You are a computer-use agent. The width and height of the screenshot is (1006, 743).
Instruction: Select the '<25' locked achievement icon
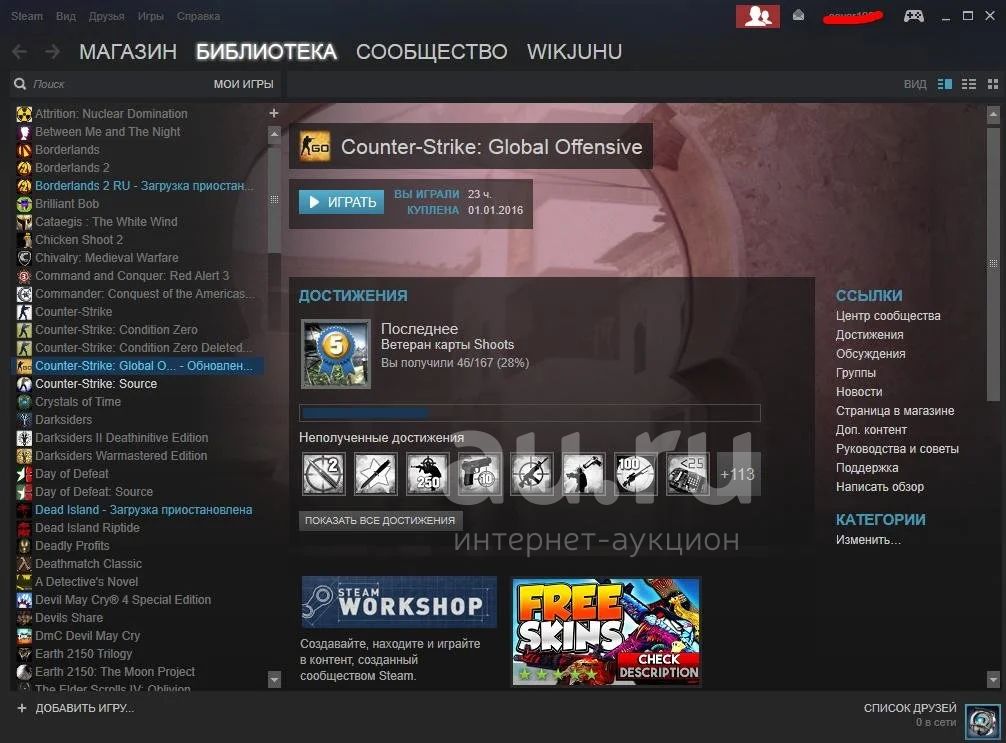click(x=687, y=474)
